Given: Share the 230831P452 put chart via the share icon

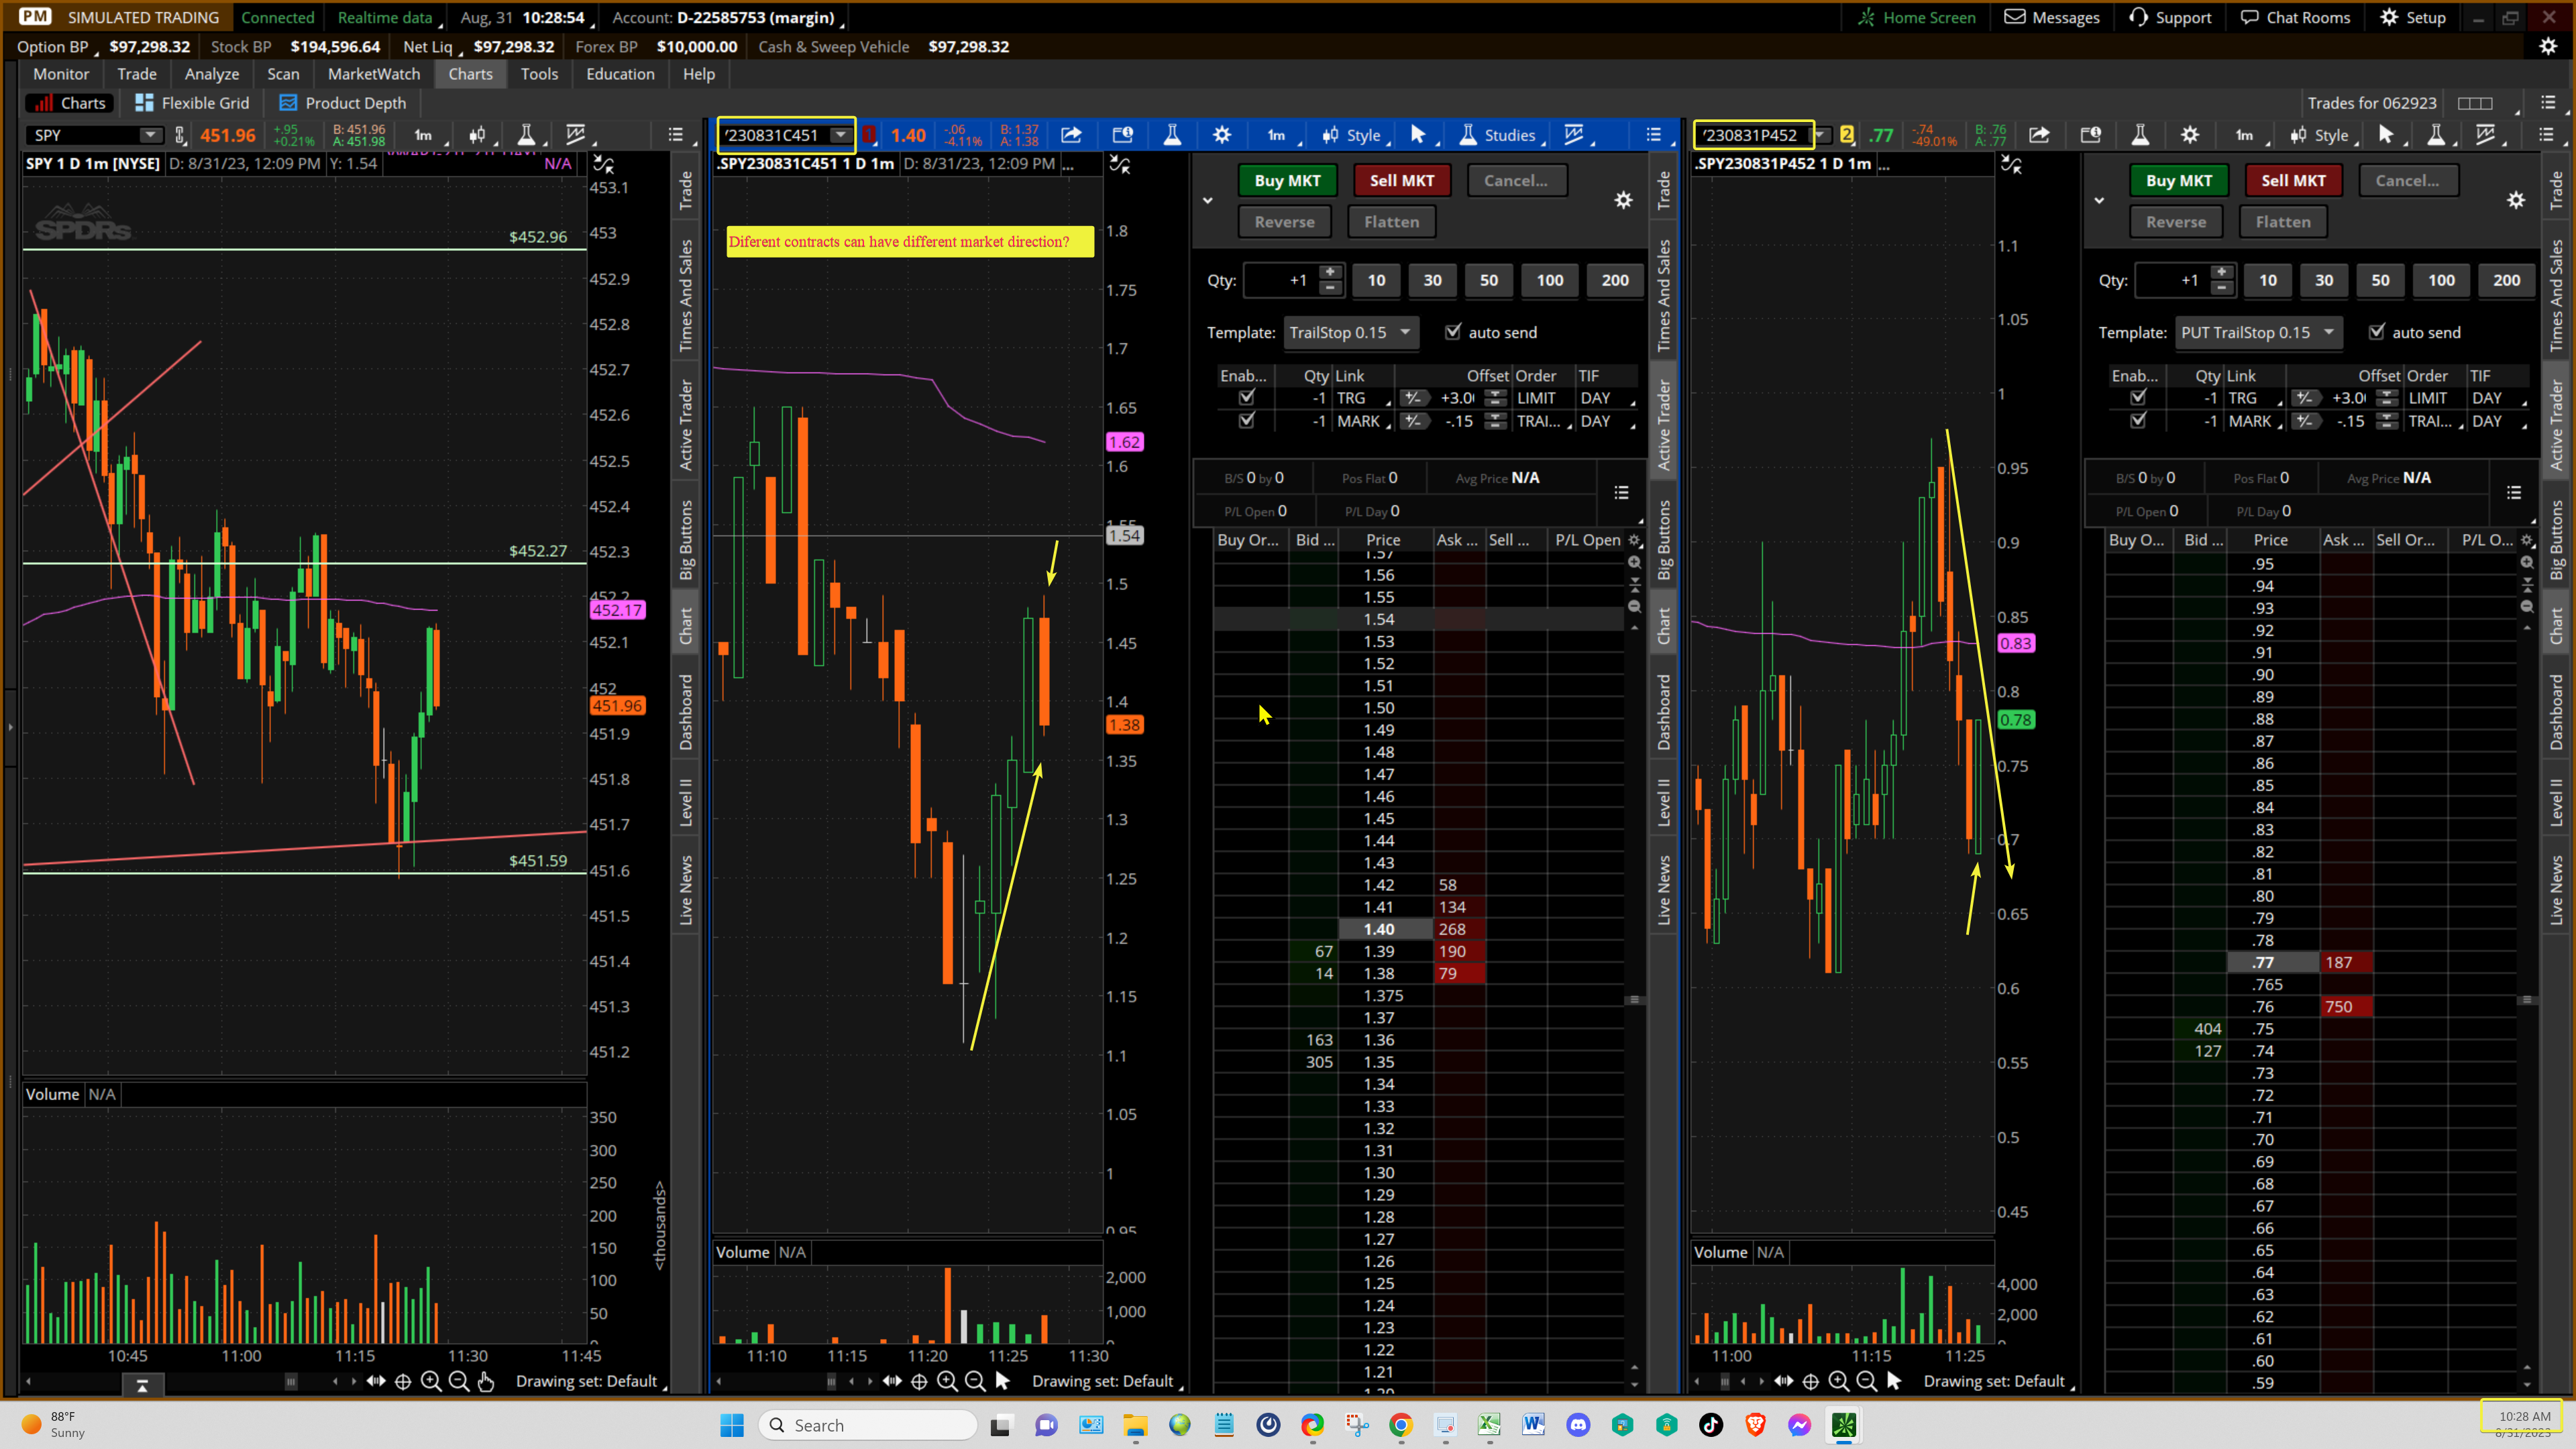Looking at the screenshot, I should (2039, 135).
